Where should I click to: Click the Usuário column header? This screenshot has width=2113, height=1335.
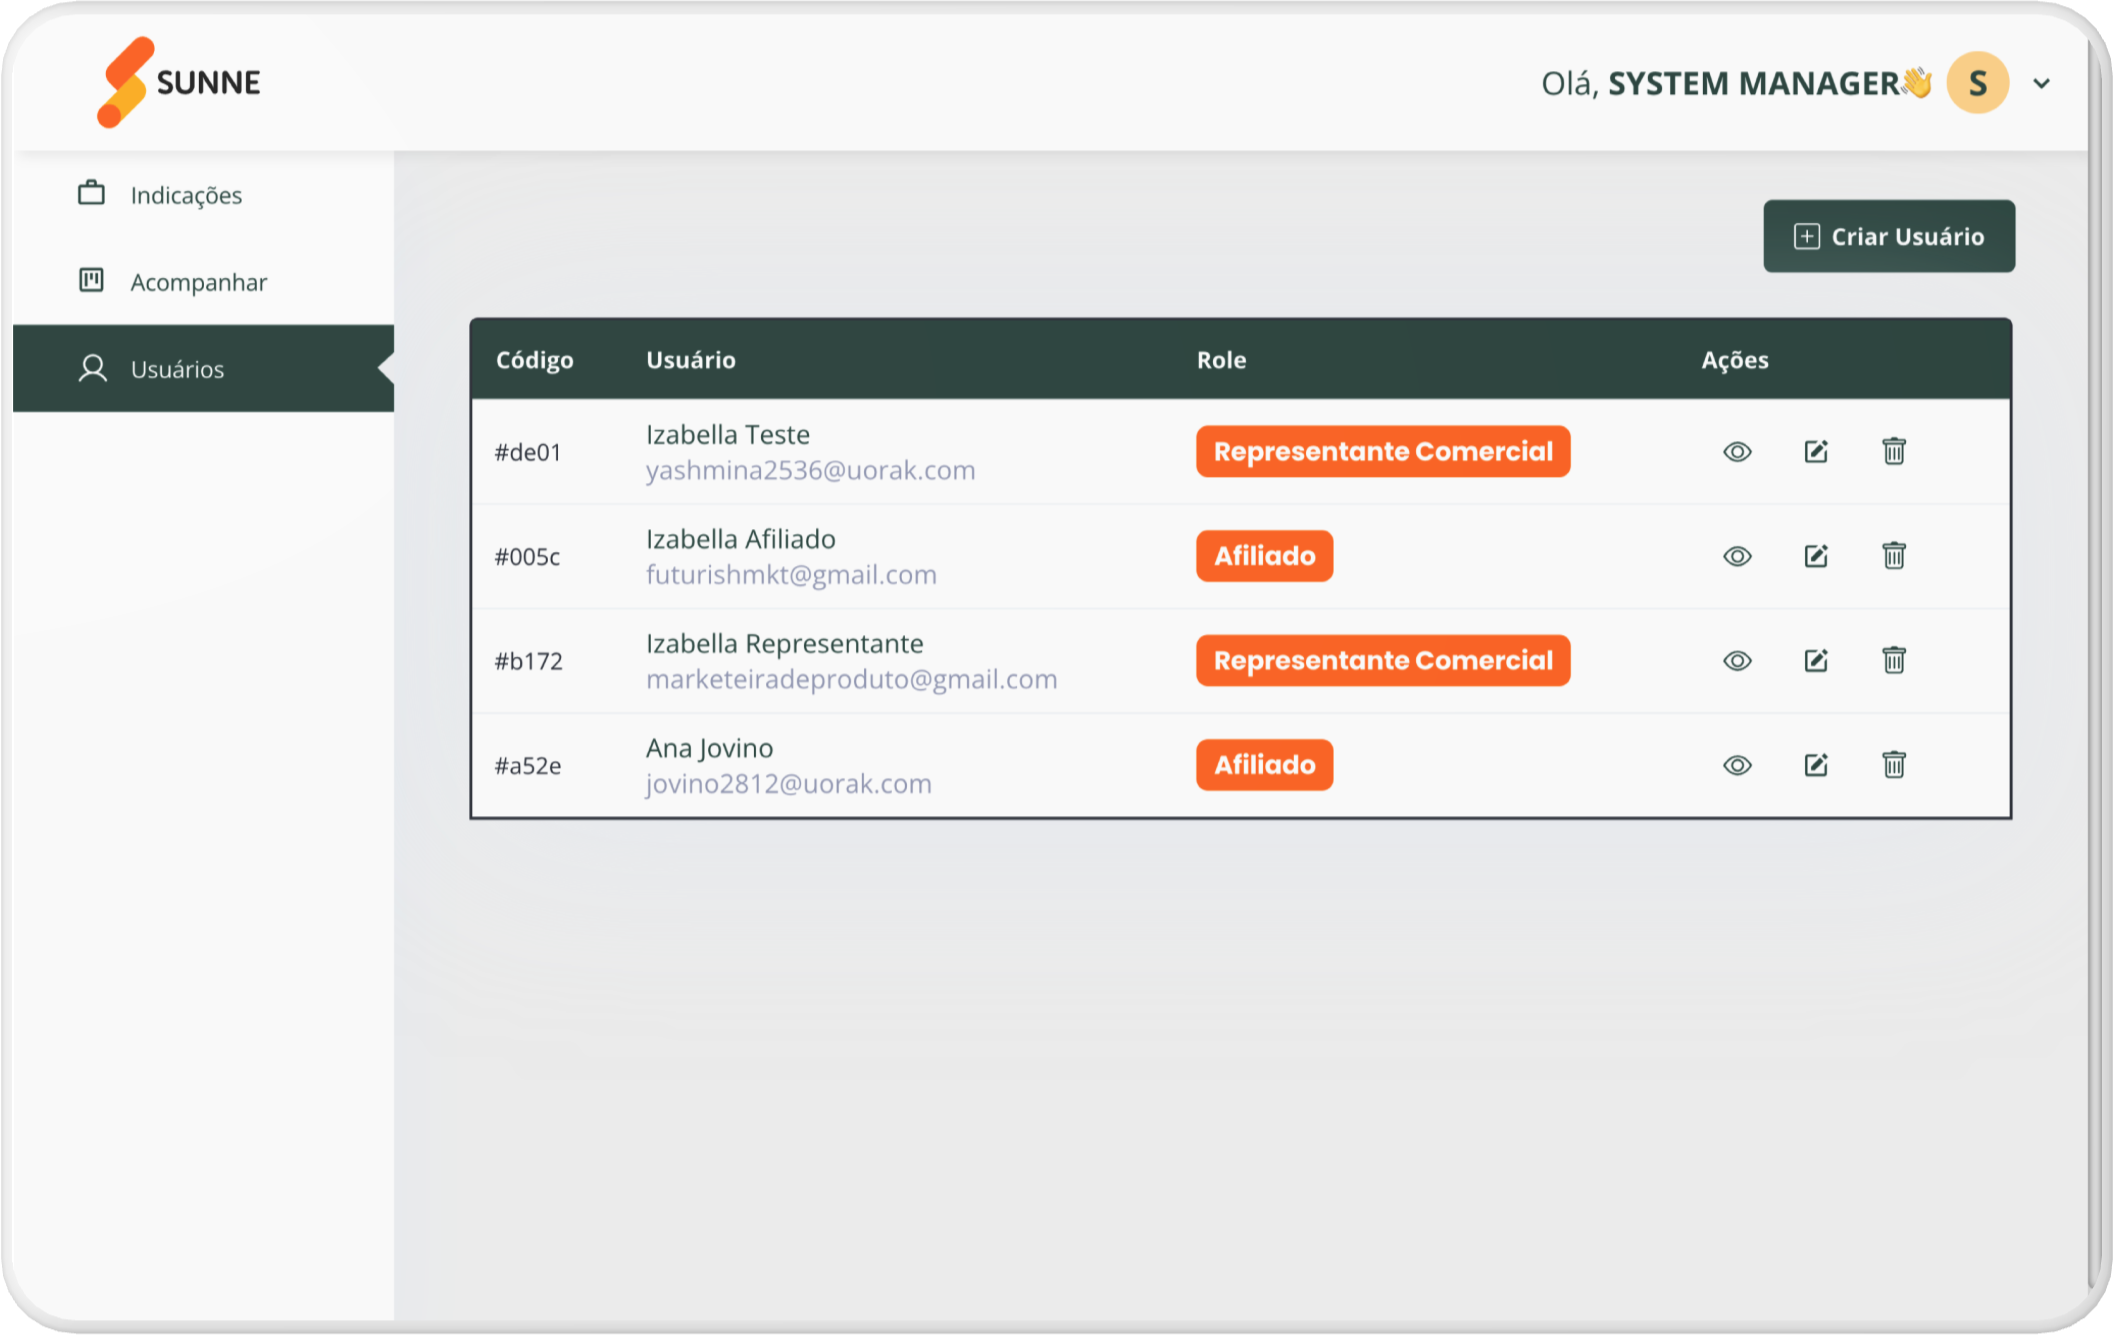click(691, 360)
